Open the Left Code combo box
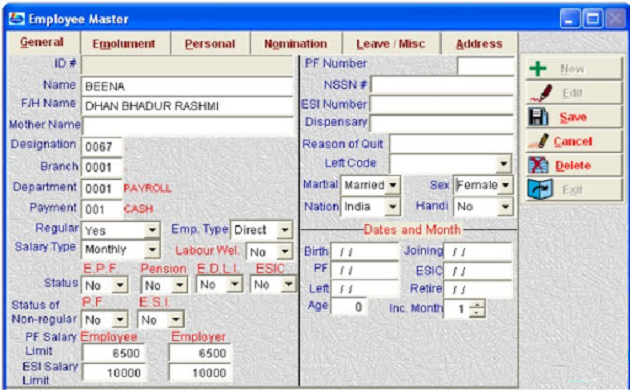Viewport: 630px width, 390px height. 503,163
